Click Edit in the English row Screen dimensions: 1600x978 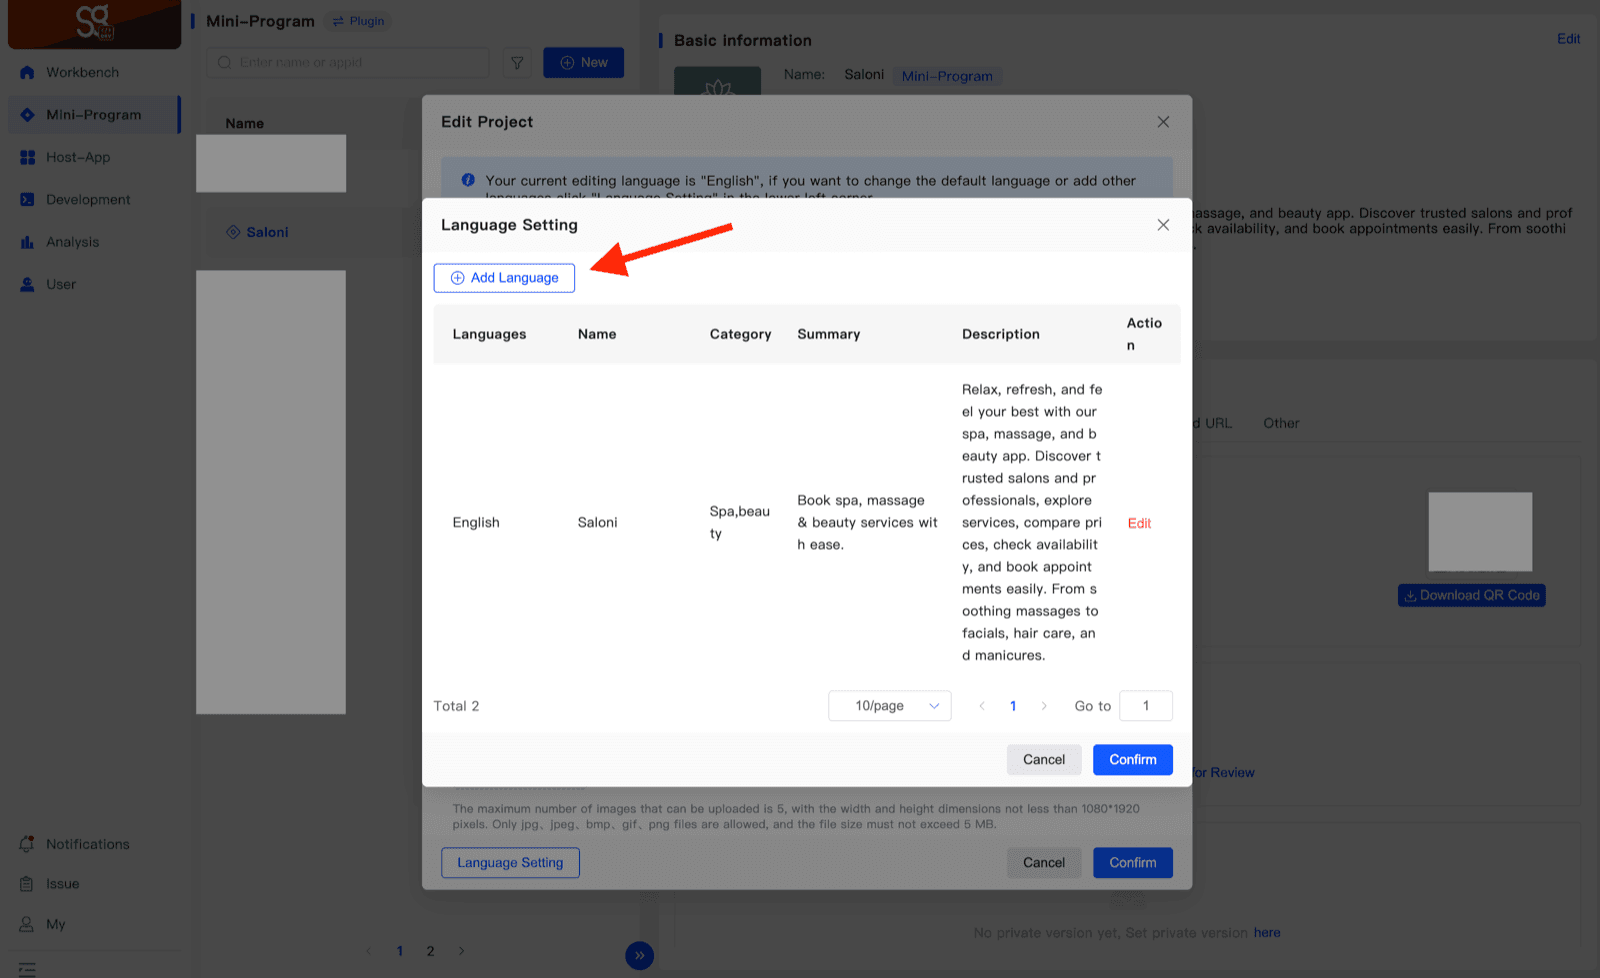pos(1139,523)
